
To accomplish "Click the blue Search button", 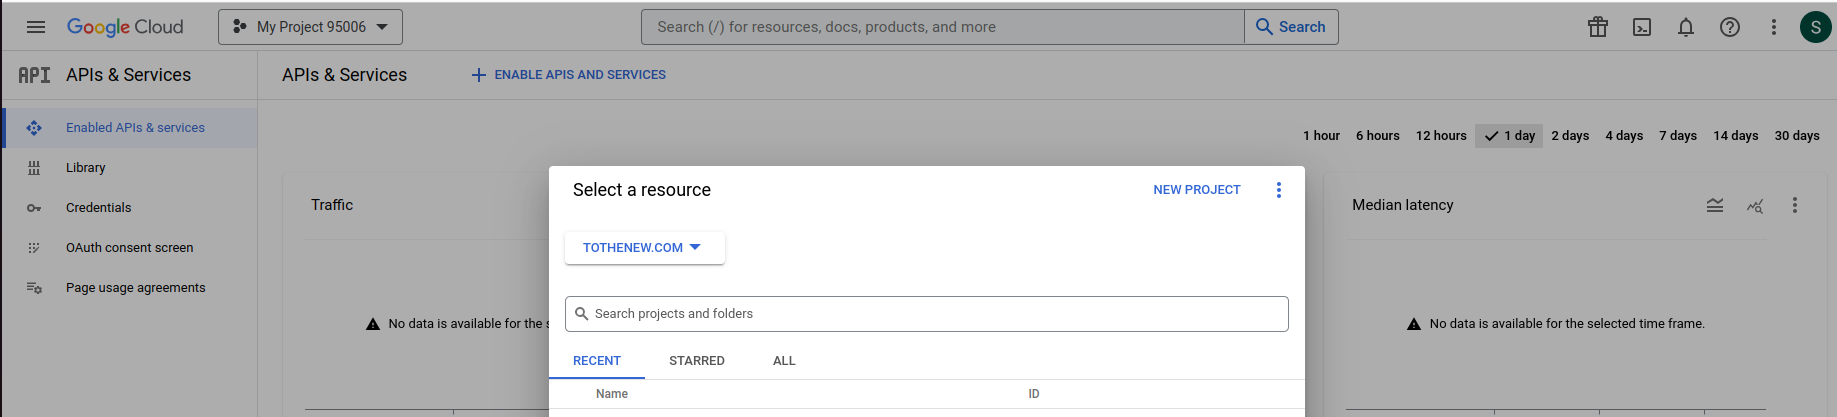I will [x=1291, y=27].
